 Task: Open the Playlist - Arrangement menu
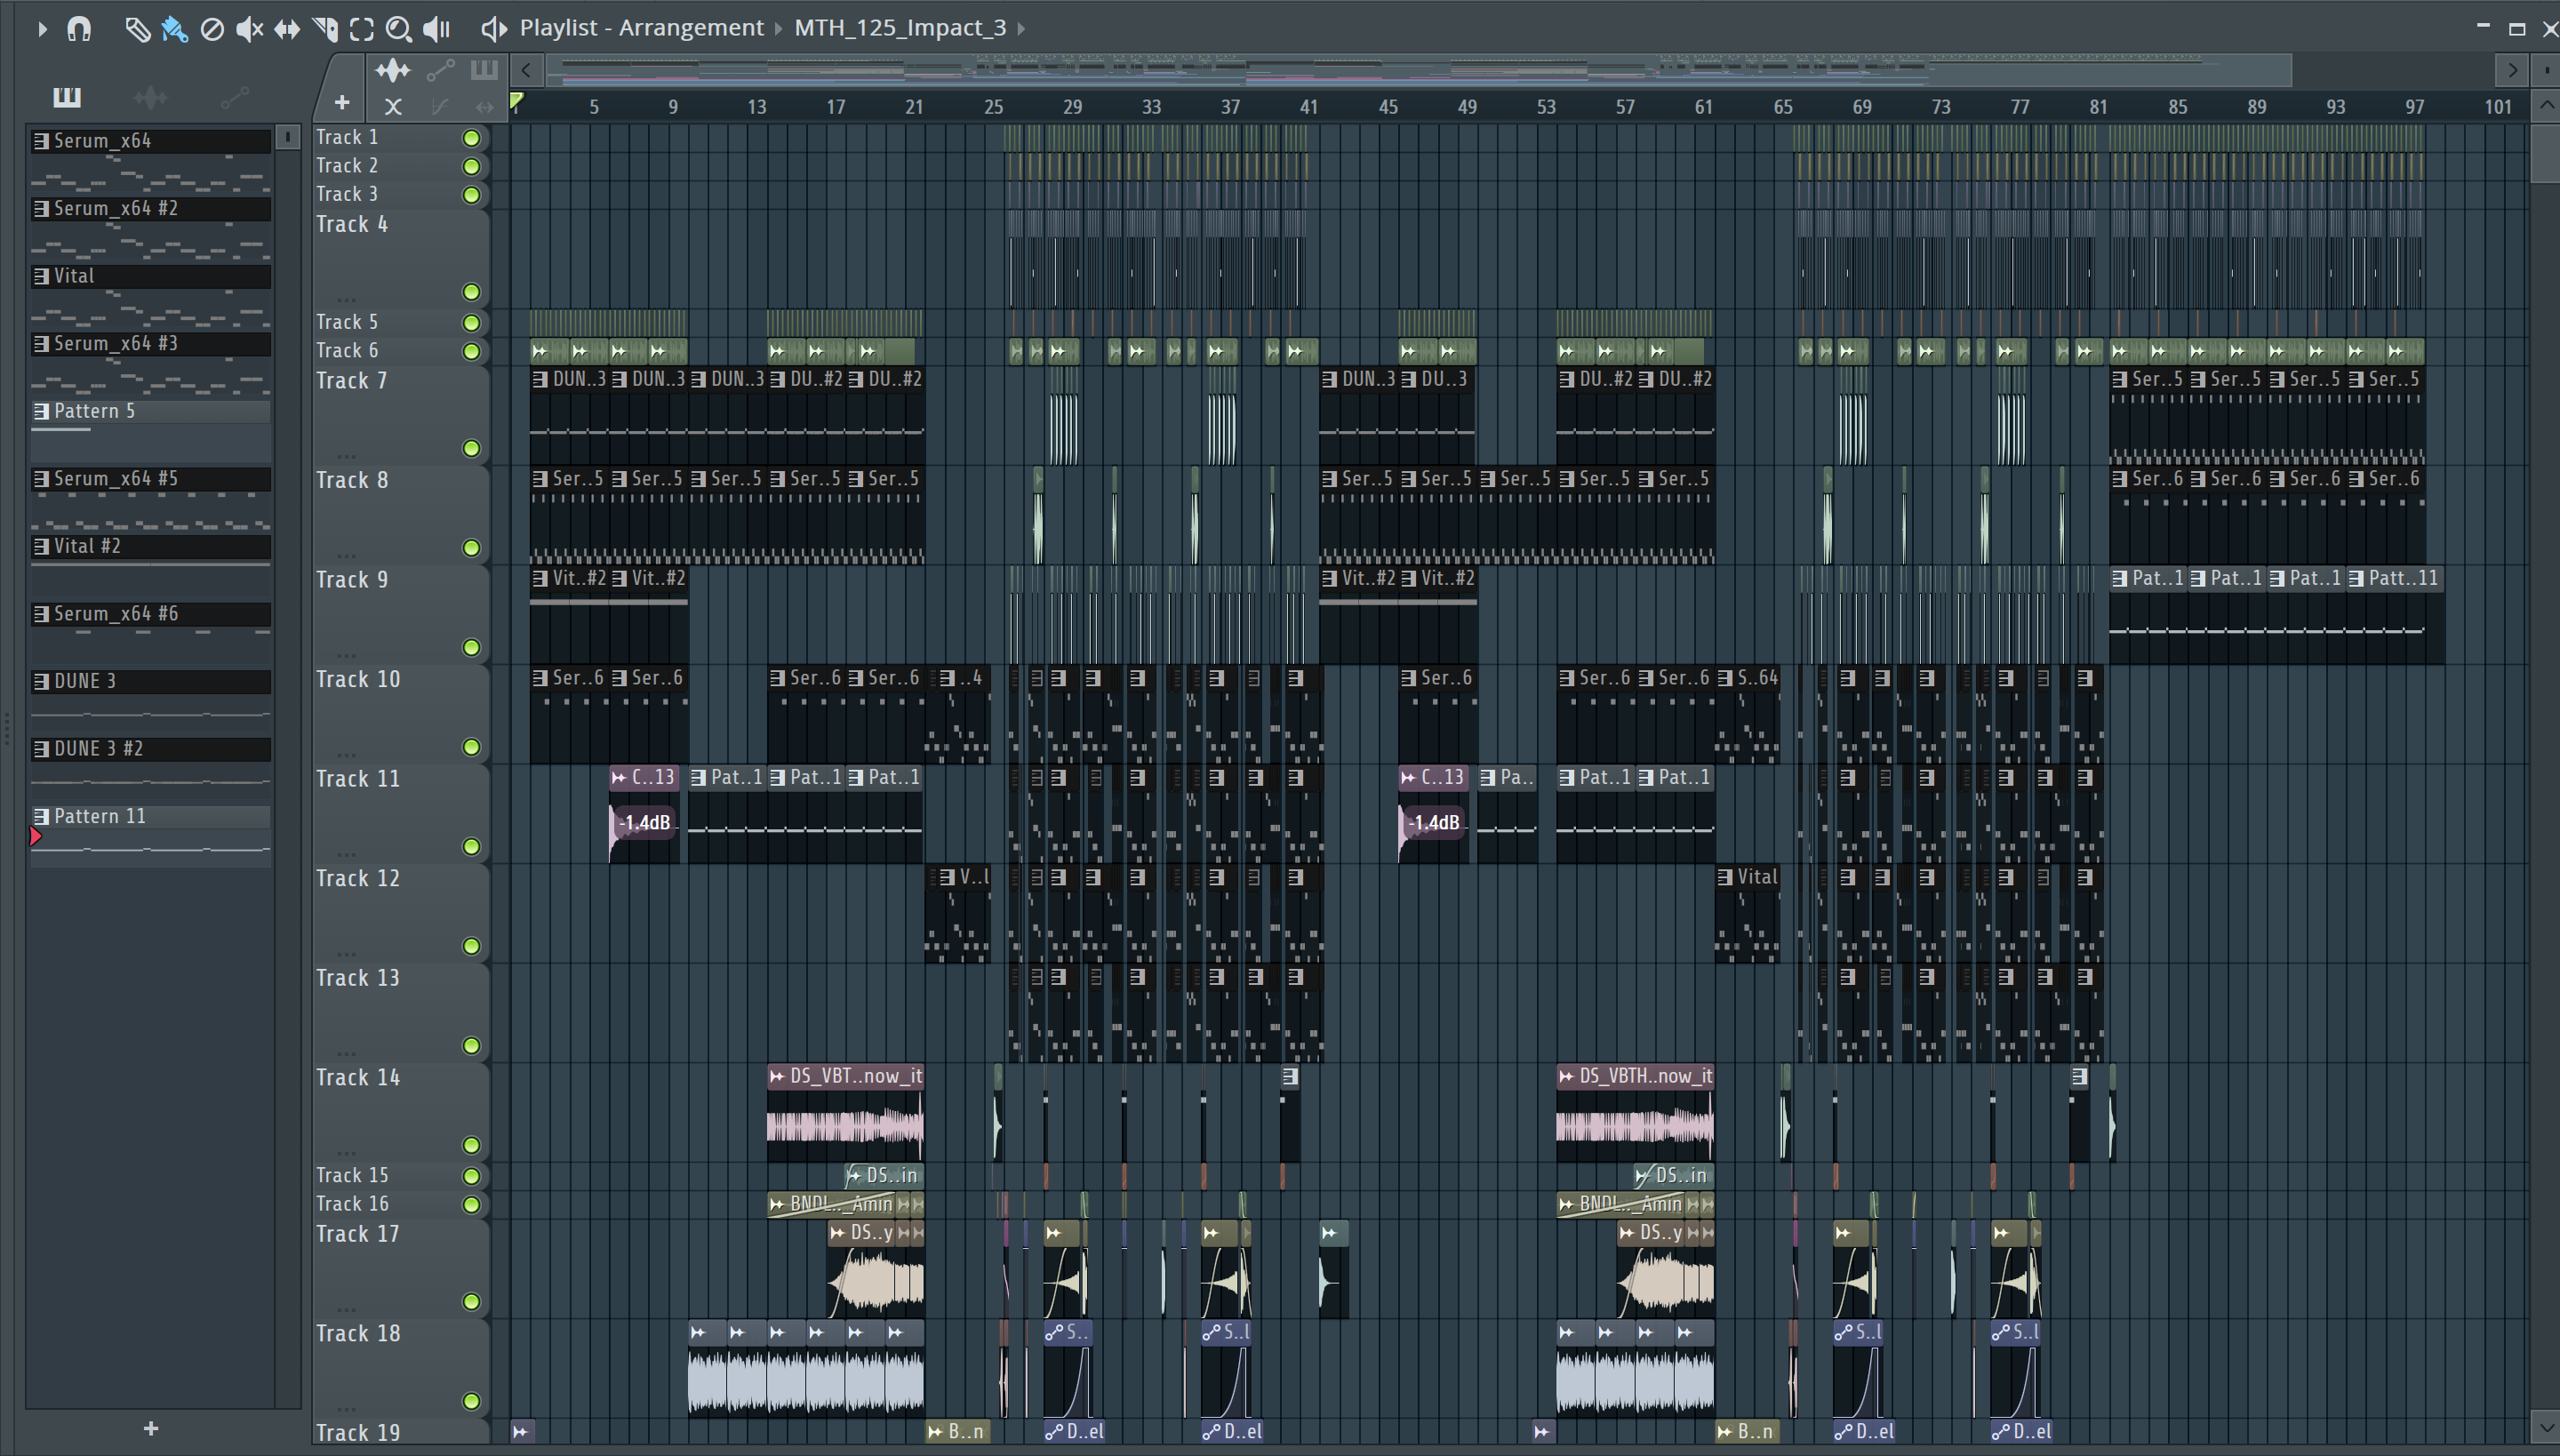pyautogui.click(x=641, y=28)
